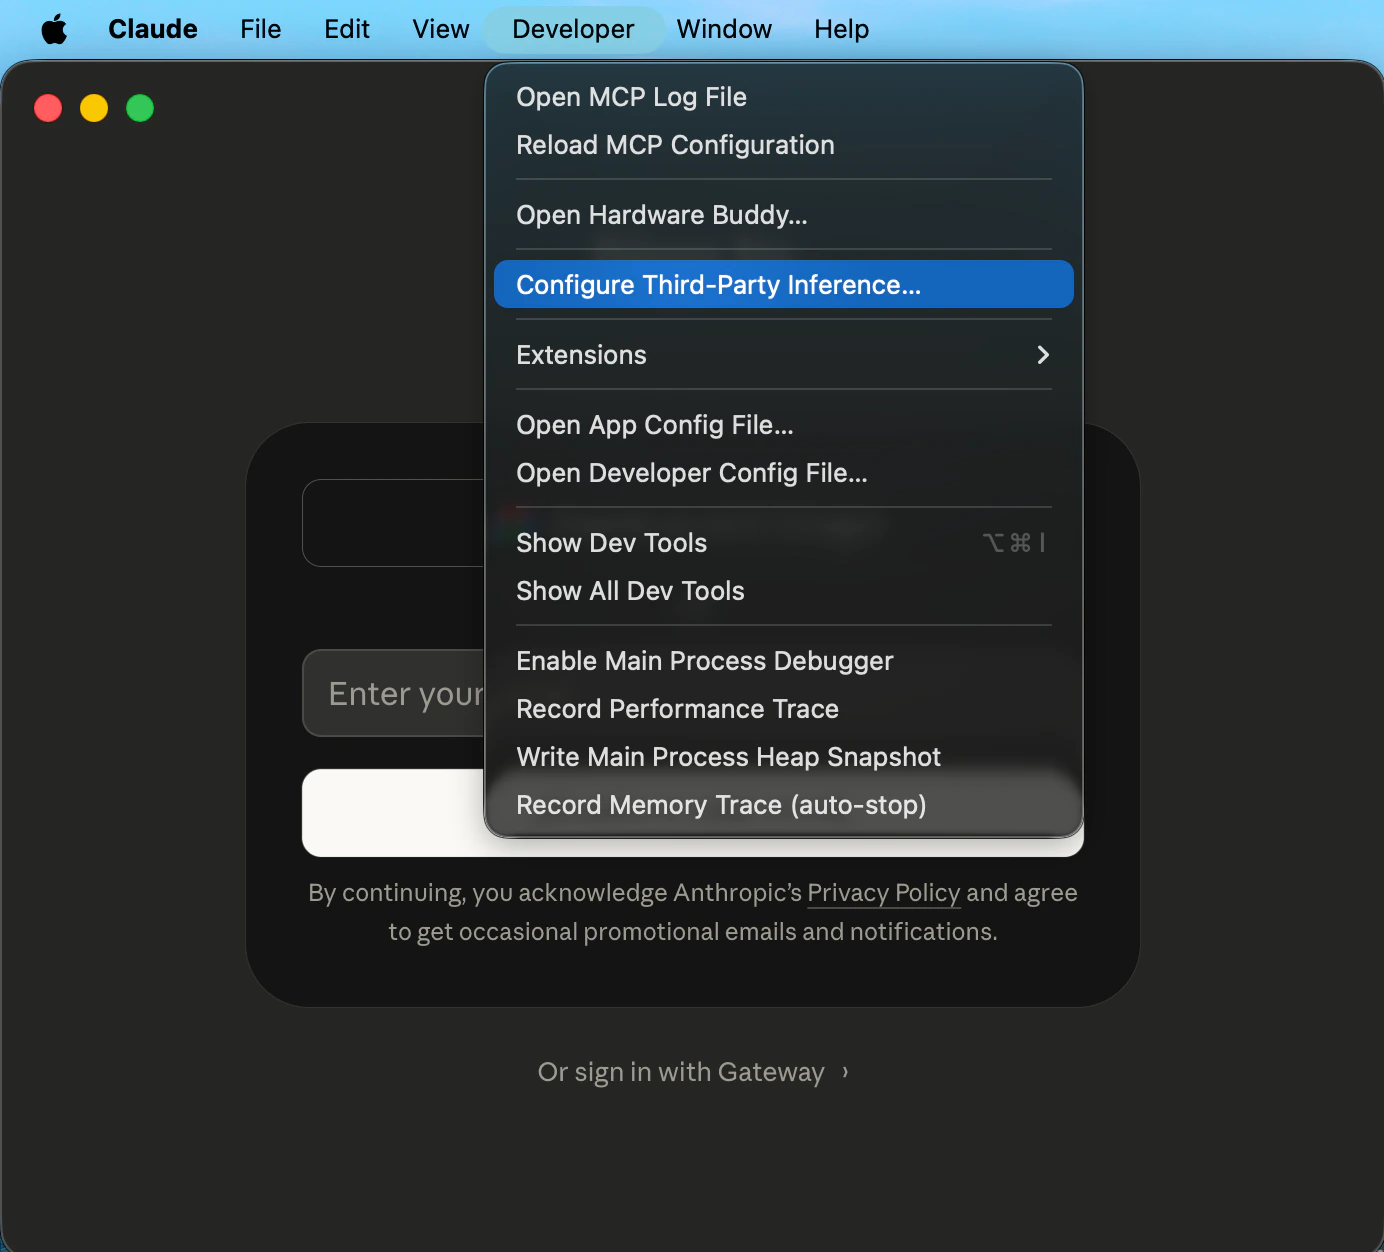Expand the Extensions submenu

coord(784,355)
